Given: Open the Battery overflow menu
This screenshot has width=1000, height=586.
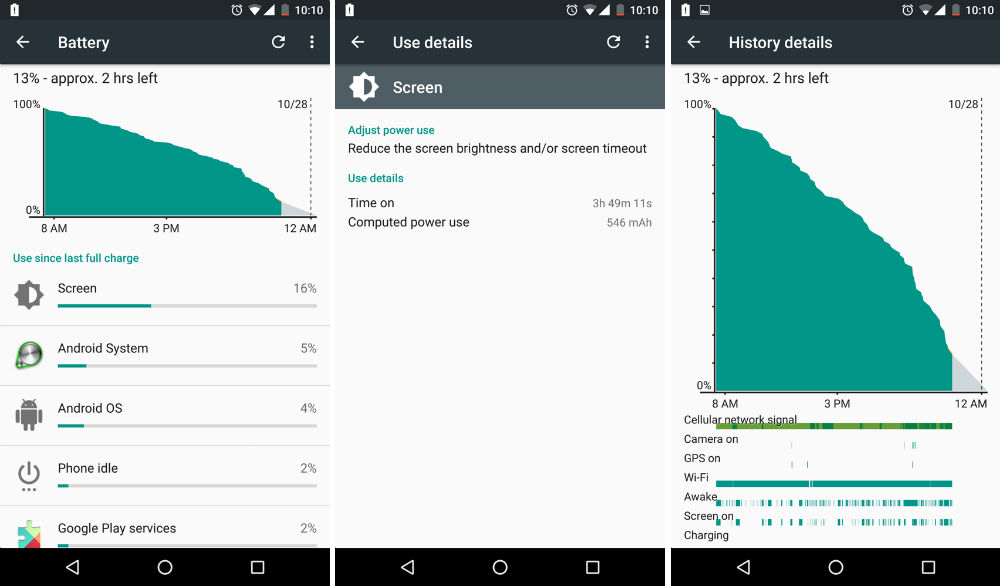Looking at the screenshot, I should point(312,42).
